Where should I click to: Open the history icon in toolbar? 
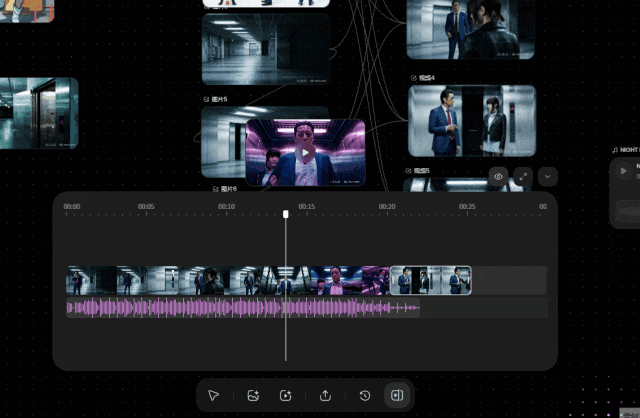click(x=365, y=395)
